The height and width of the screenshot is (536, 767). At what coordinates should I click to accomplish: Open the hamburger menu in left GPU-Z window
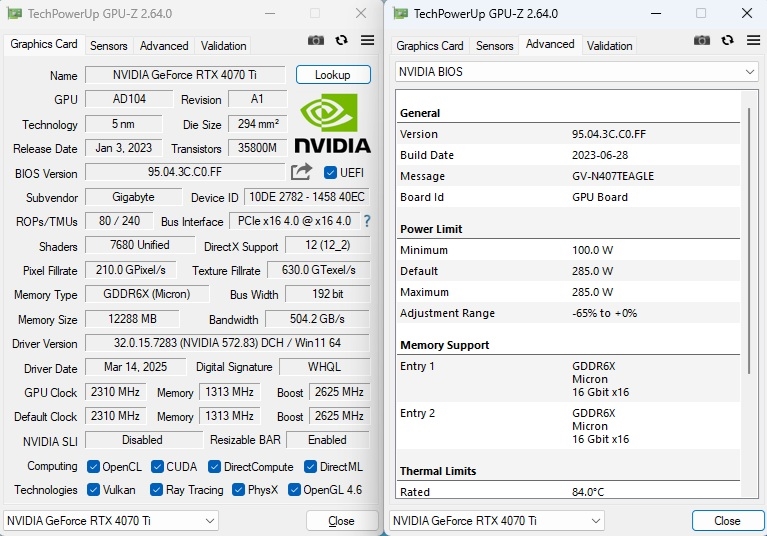[x=367, y=40]
